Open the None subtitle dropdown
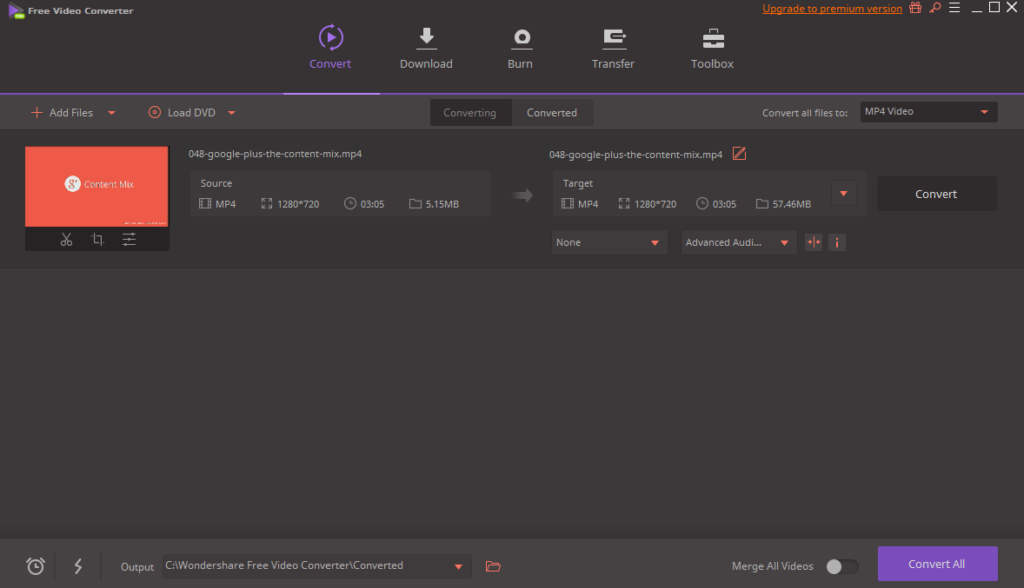This screenshot has height=588, width=1024. click(x=609, y=242)
